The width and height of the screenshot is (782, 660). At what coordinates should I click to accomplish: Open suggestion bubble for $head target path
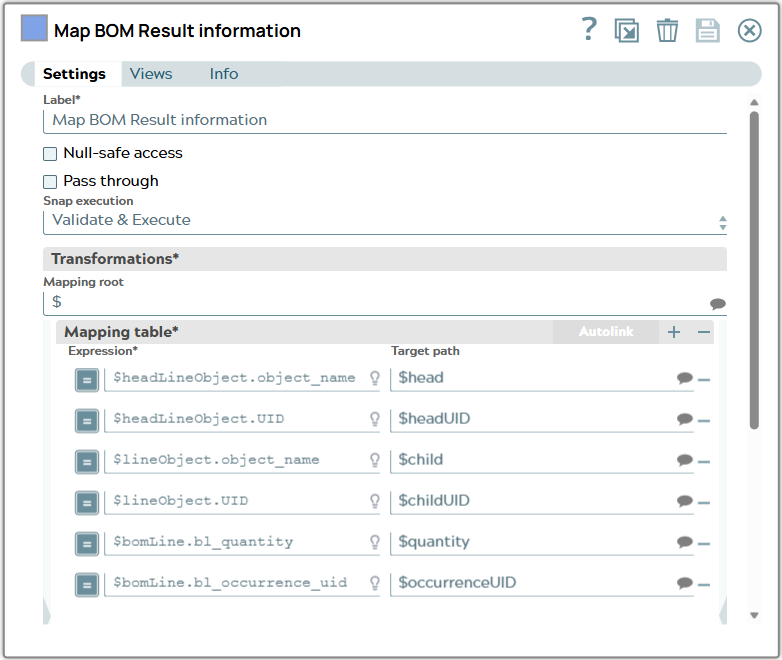tap(685, 378)
